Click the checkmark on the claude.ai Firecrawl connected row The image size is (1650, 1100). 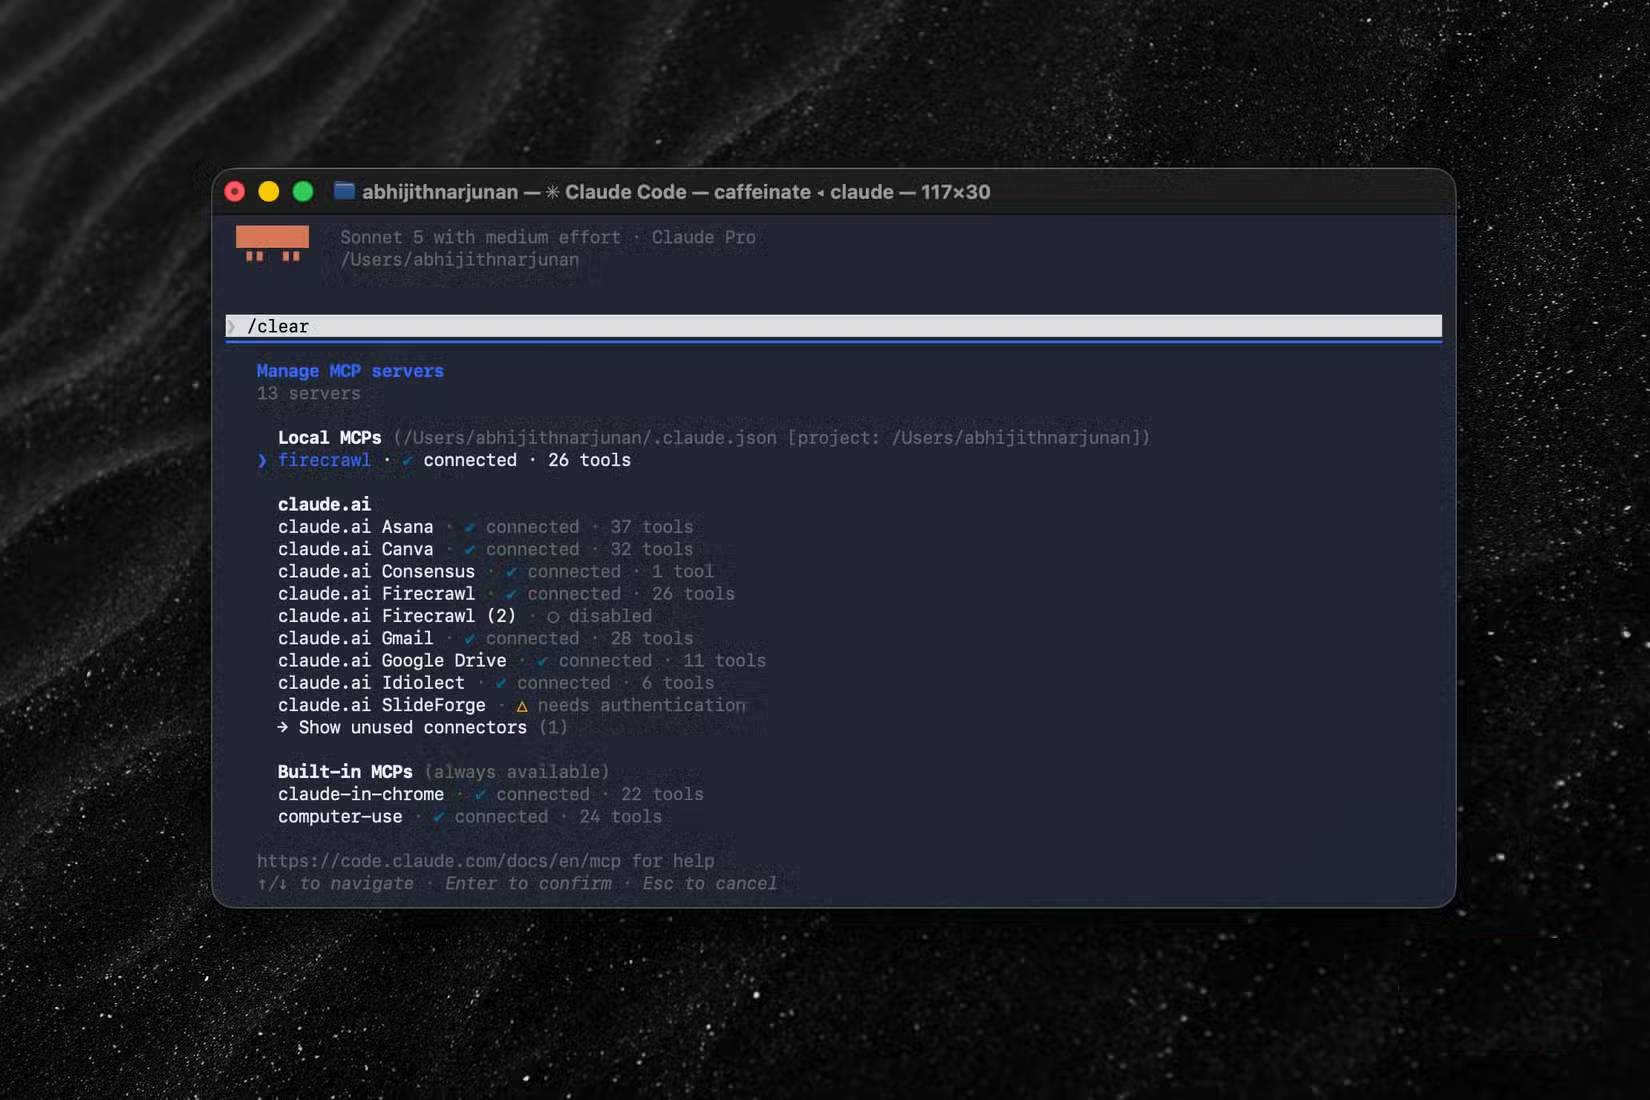[511, 594]
